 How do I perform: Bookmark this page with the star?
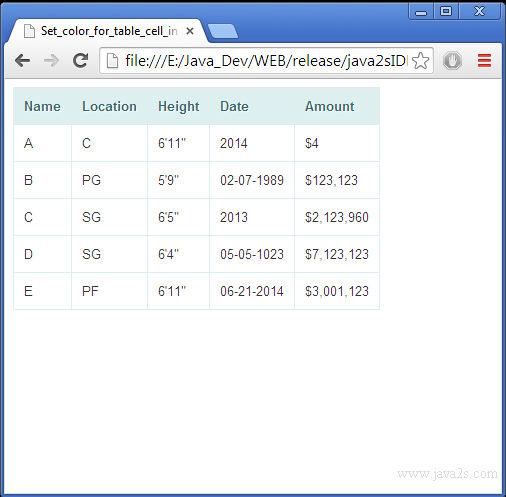420,61
